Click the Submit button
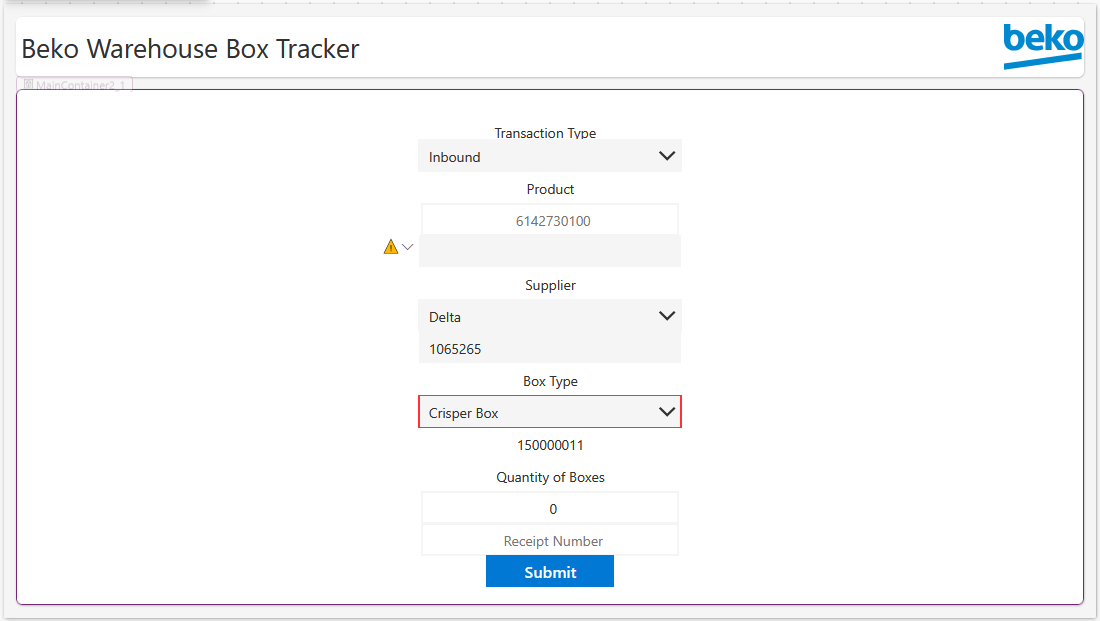 click(549, 571)
